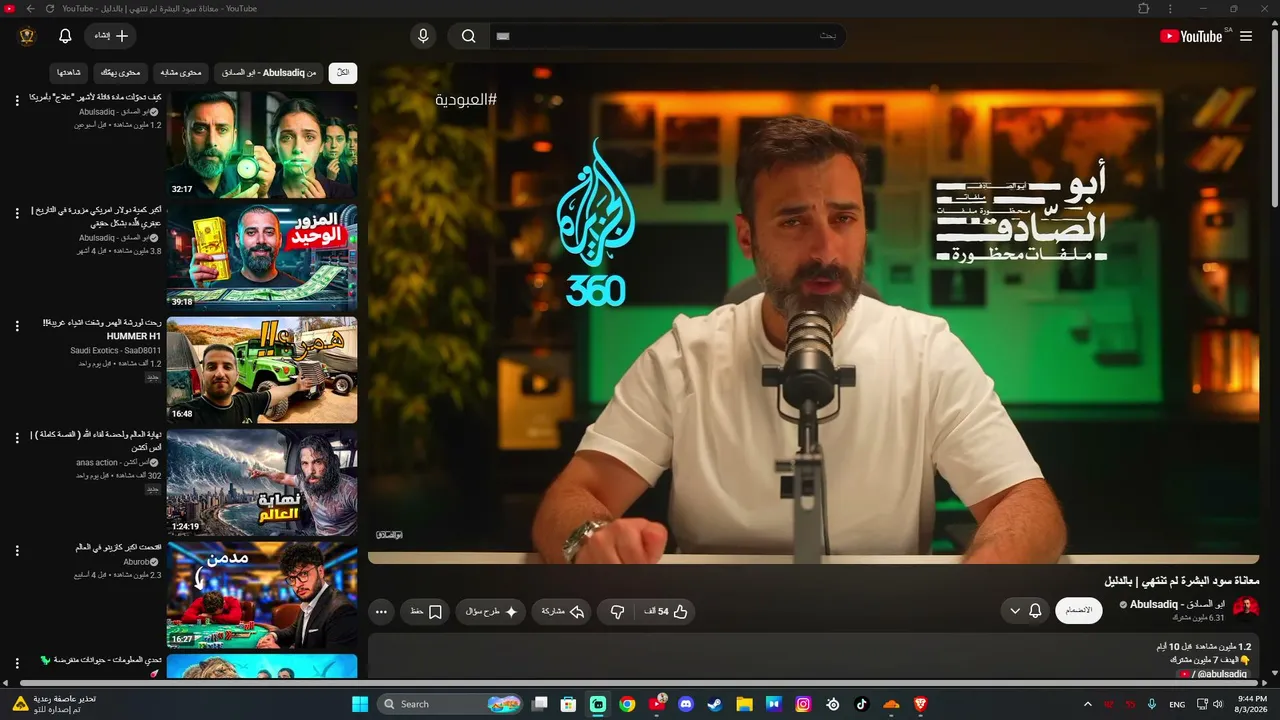Switch the ENG input language indicator

(1177, 704)
